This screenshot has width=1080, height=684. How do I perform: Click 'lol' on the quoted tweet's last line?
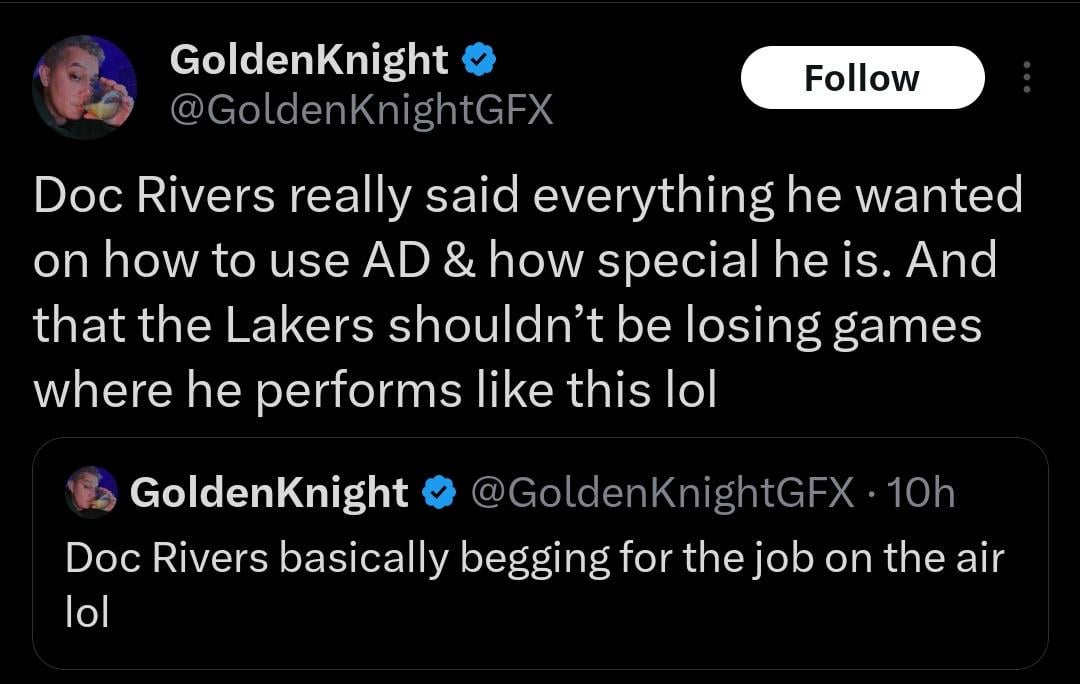coord(86,612)
